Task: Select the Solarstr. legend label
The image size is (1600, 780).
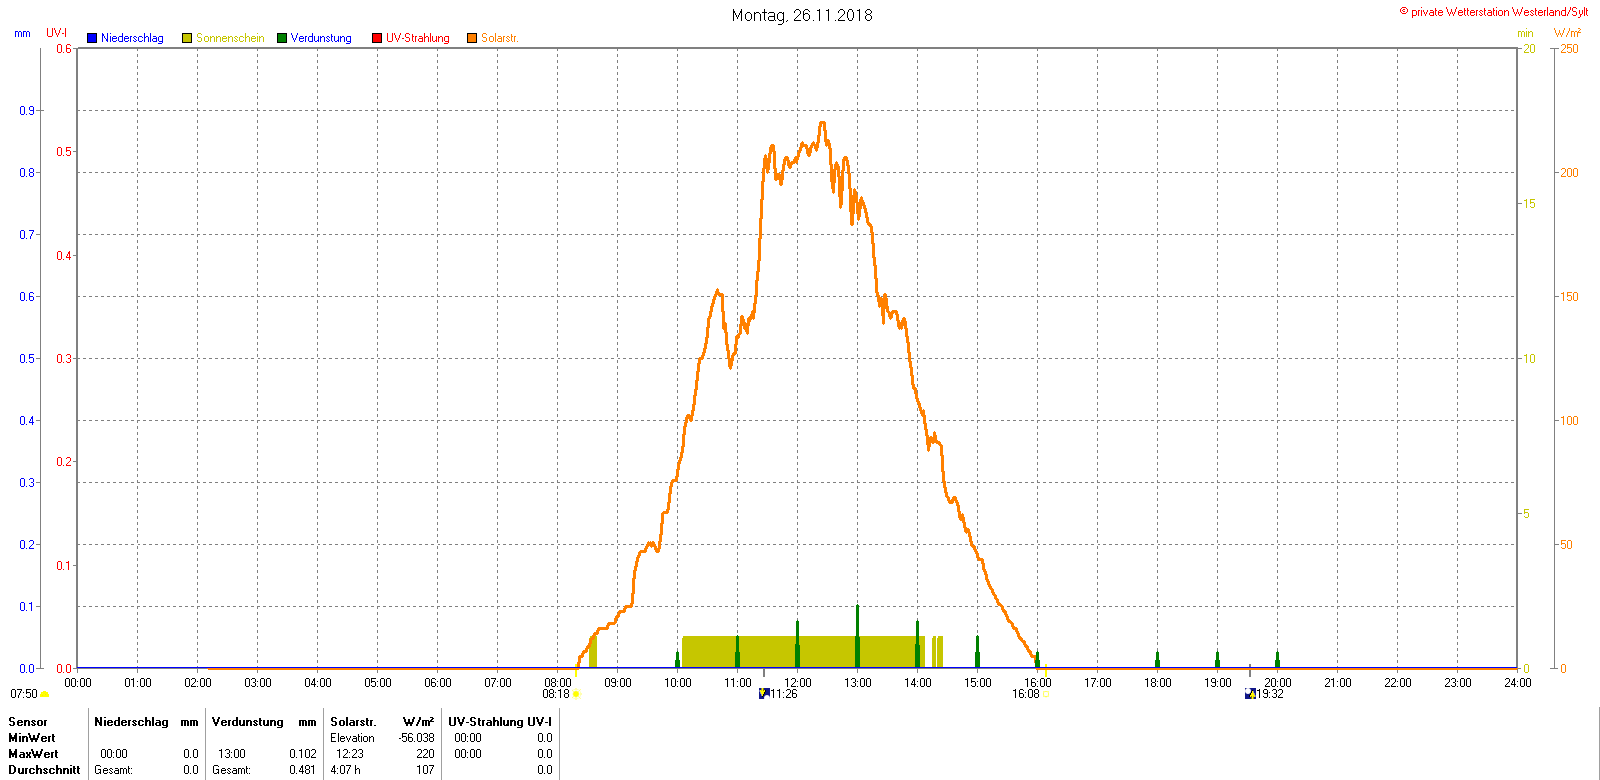Action: point(500,38)
